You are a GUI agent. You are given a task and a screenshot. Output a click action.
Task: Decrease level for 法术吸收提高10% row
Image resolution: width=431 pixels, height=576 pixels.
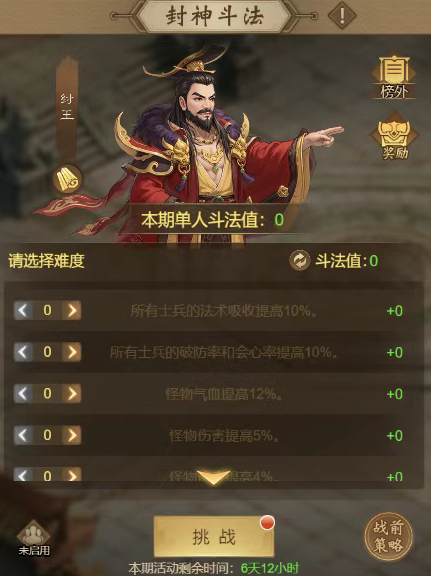(23, 310)
